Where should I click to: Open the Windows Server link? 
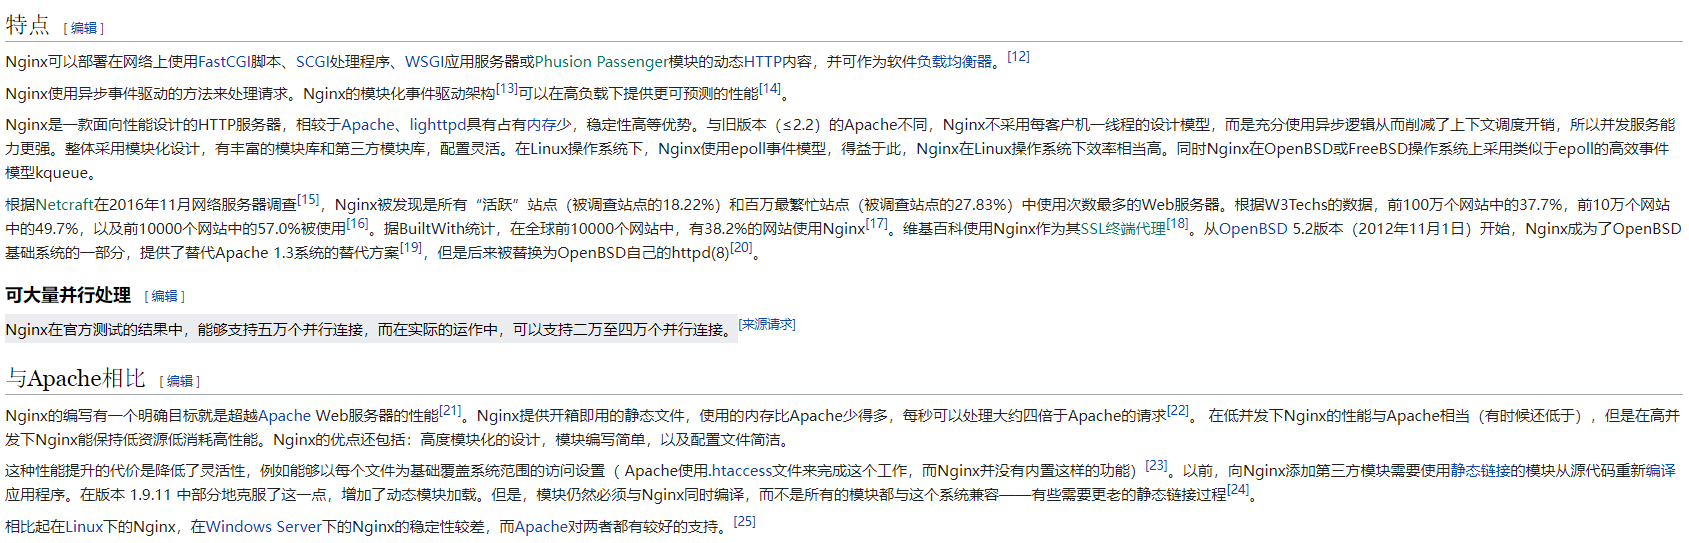264,527
